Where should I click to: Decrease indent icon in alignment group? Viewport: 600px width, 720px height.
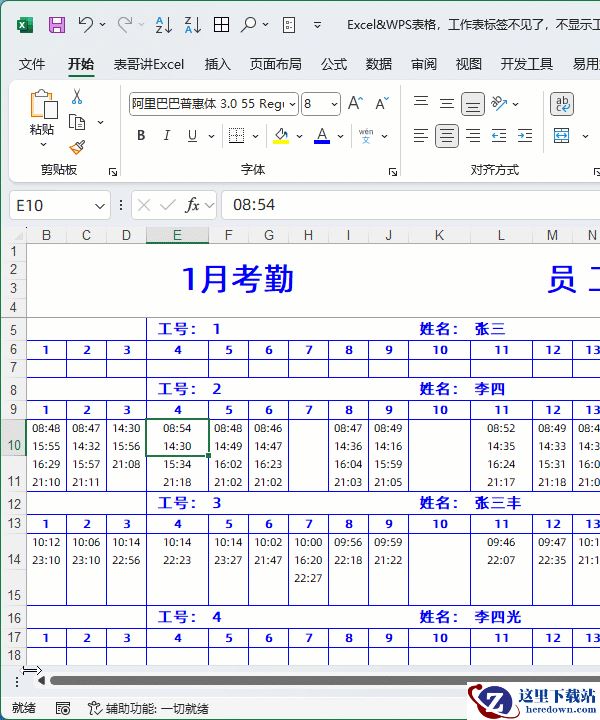click(499, 135)
